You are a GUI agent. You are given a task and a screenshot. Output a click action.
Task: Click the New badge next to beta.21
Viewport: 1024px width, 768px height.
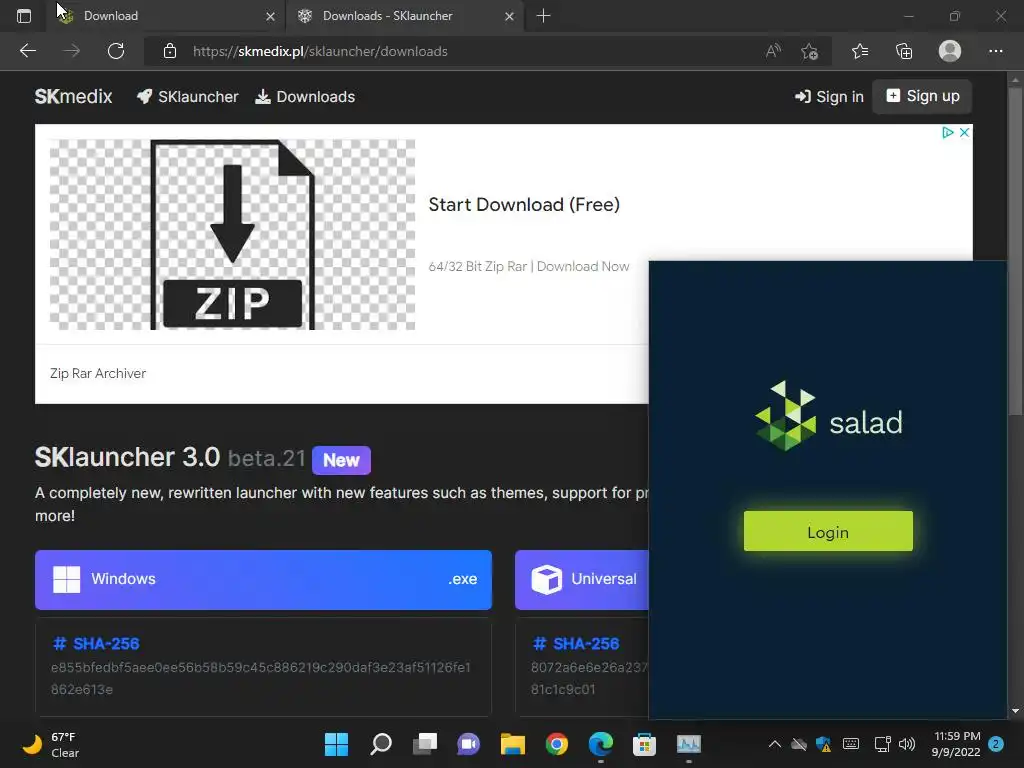[x=341, y=460]
